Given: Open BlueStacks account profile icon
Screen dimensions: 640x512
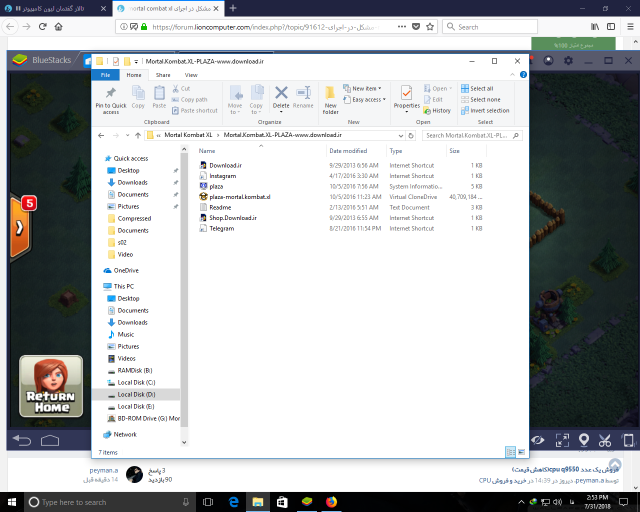Looking at the screenshot, I should pyautogui.click(x=549, y=60).
